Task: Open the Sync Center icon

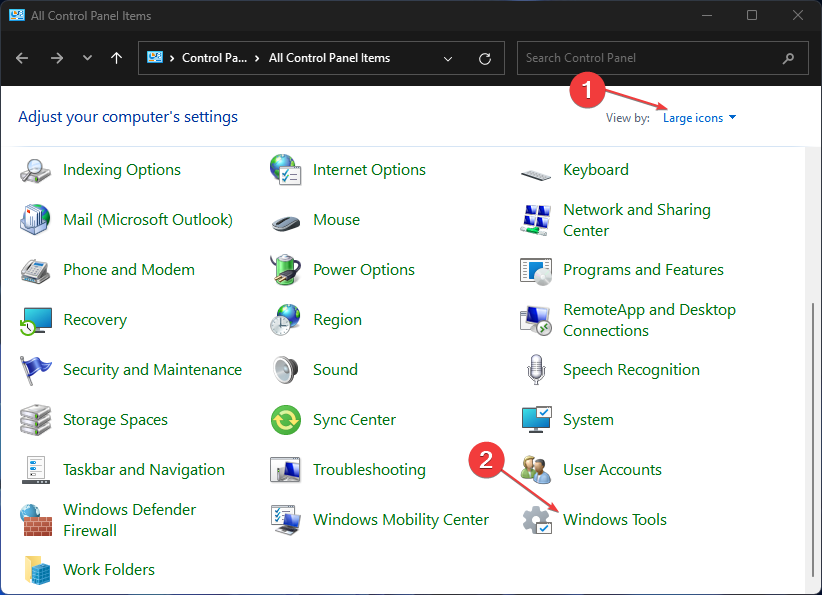Action: 286,420
